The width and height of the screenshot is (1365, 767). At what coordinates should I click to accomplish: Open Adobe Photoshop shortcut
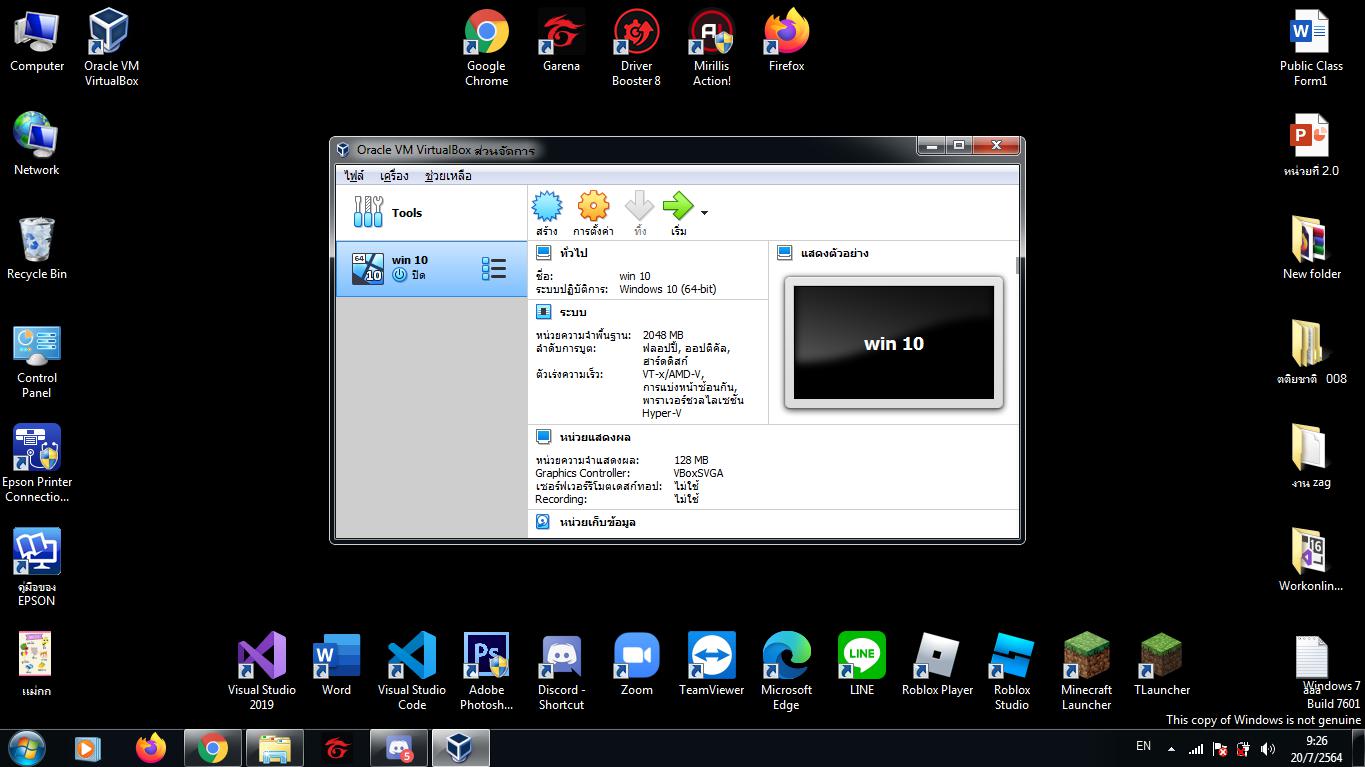[486, 672]
